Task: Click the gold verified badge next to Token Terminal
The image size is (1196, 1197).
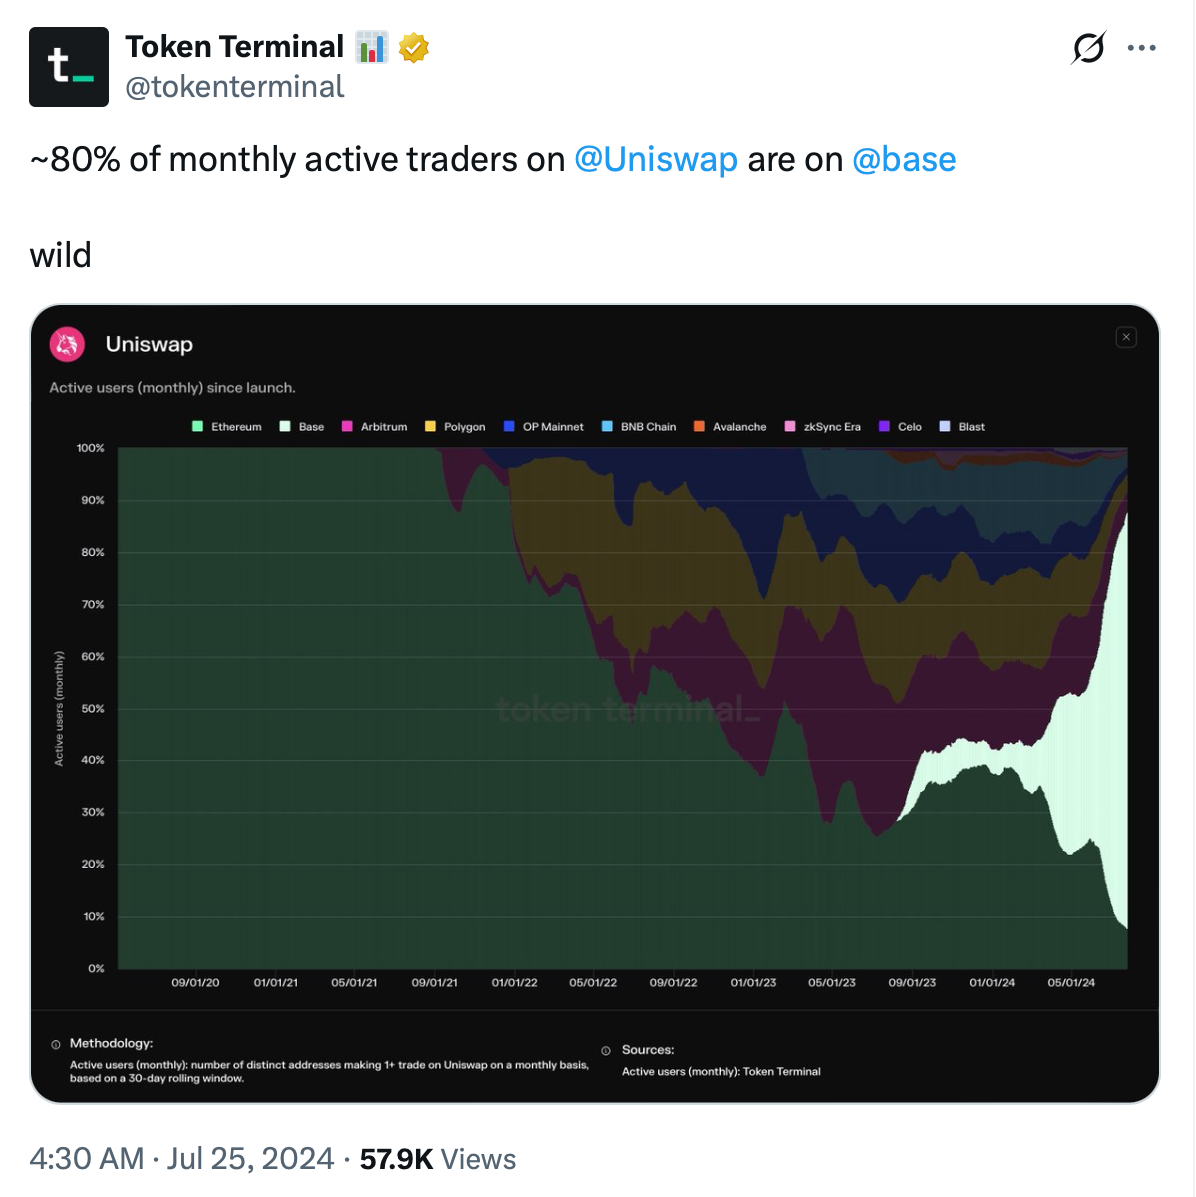Action: coord(416,46)
